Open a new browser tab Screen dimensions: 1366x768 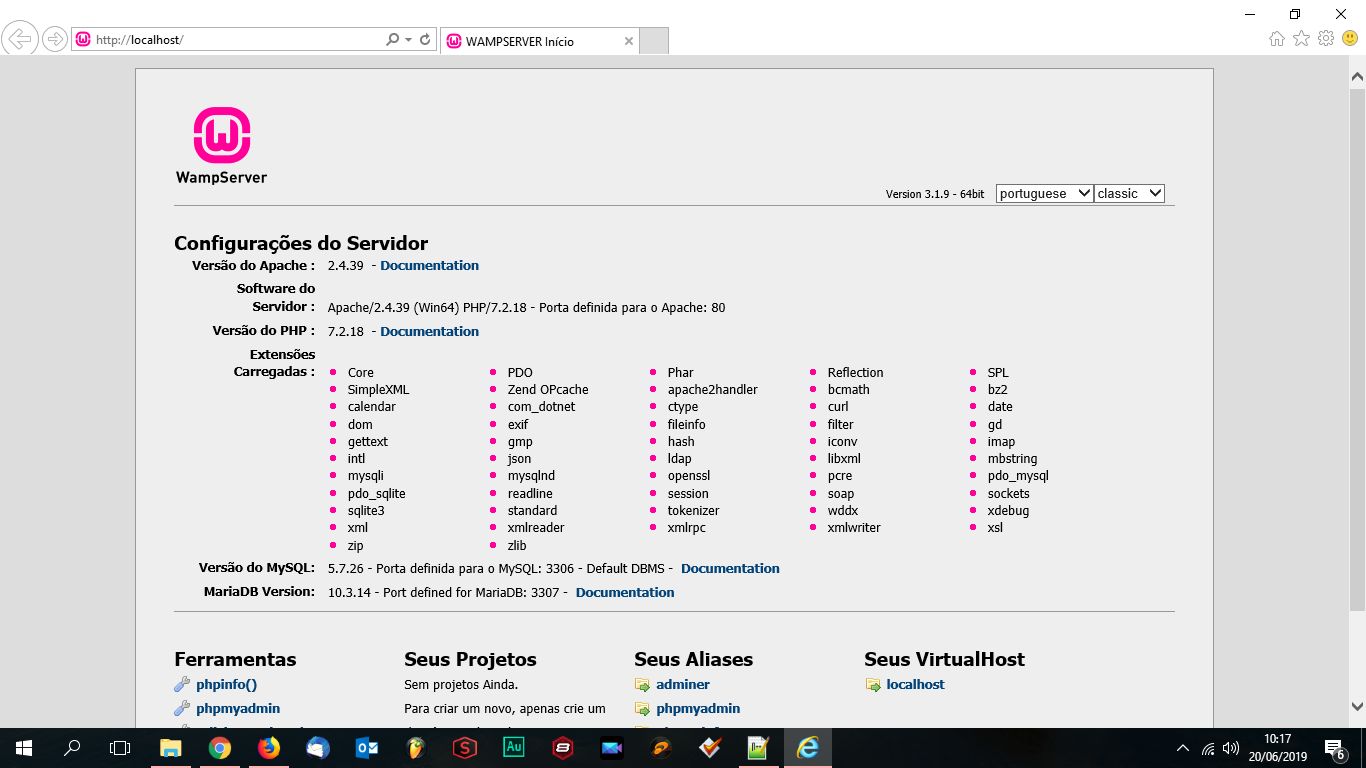click(653, 41)
